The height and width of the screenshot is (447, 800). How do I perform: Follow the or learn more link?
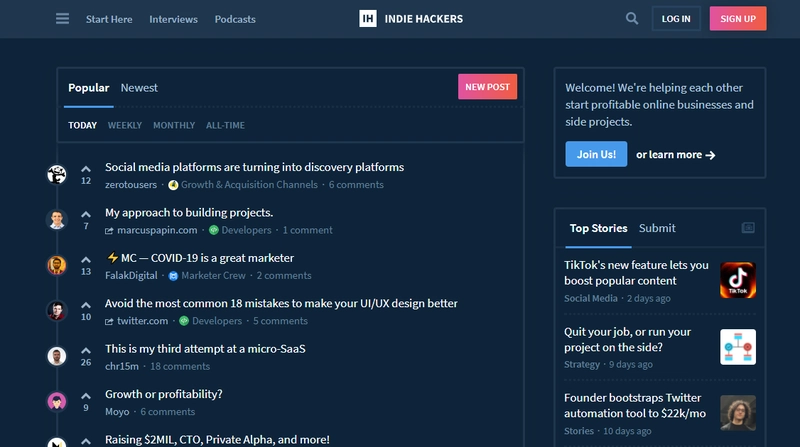pos(676,155)
